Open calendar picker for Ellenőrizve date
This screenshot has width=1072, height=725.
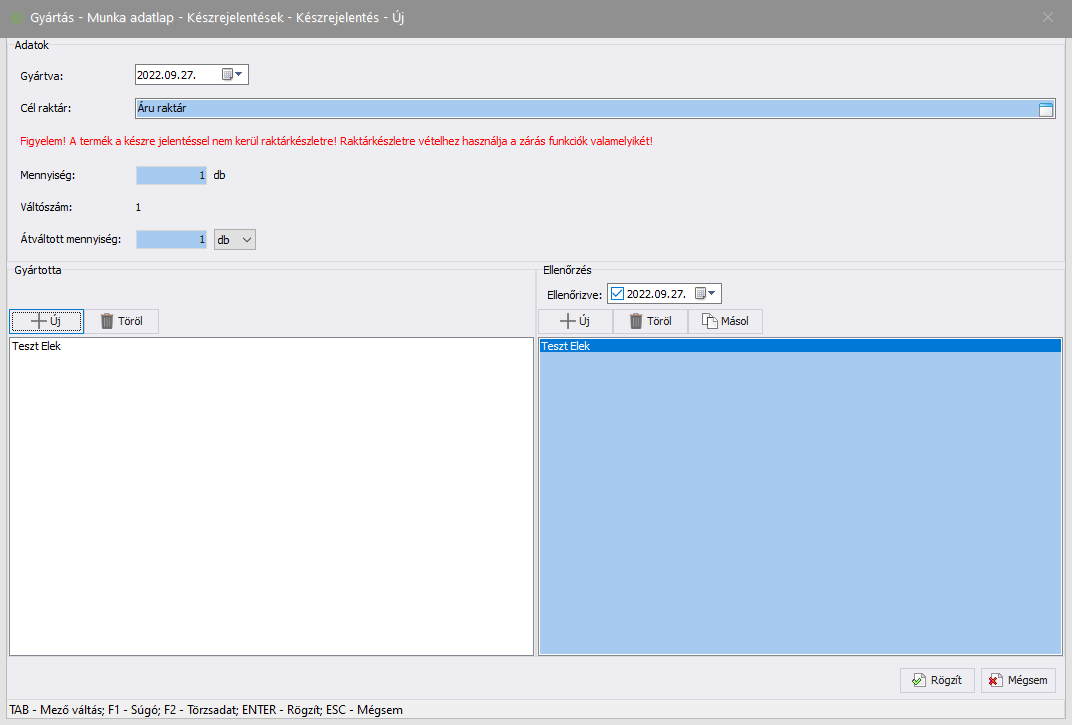707,294
